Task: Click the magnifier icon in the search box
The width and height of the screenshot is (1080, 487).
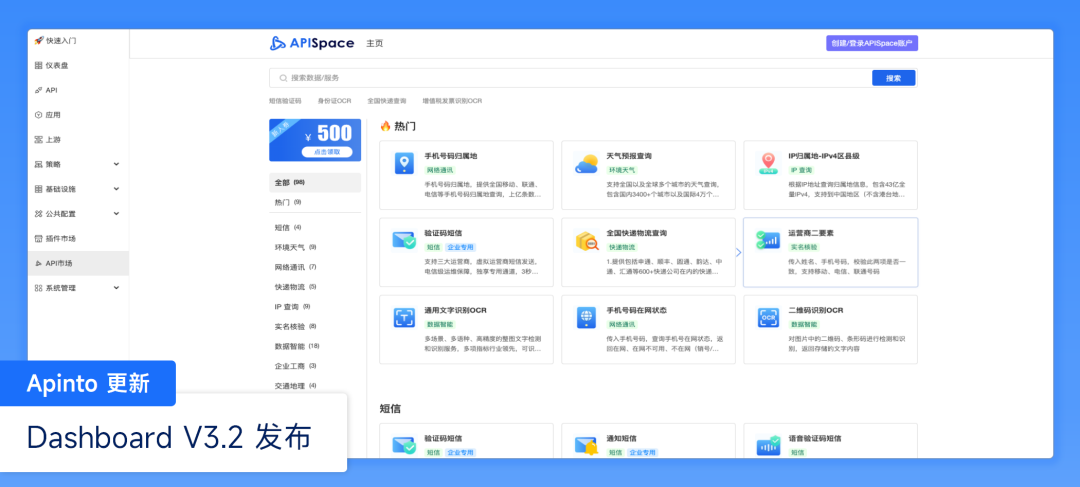Action: coord(282,79)
